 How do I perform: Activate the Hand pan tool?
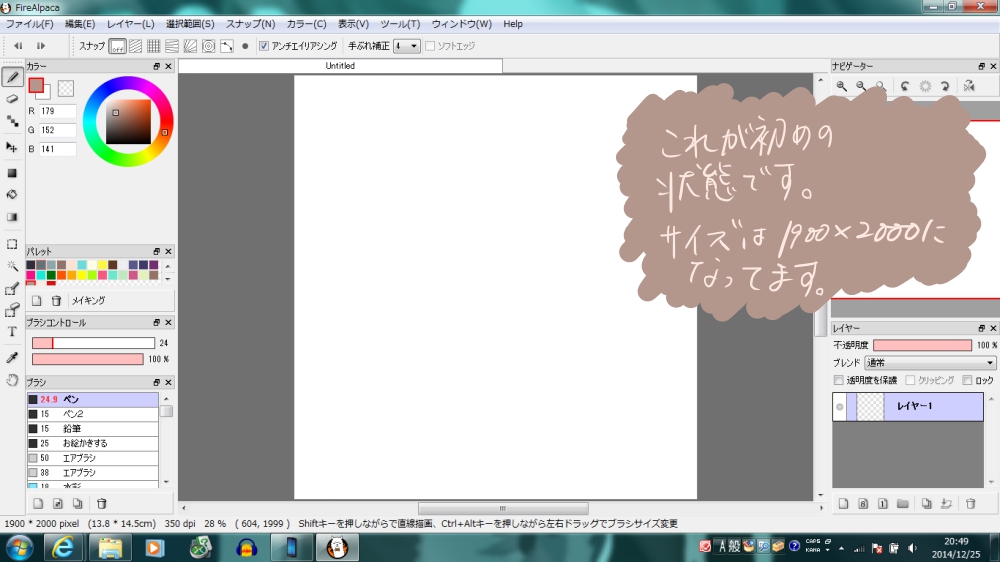click(12, 380)
